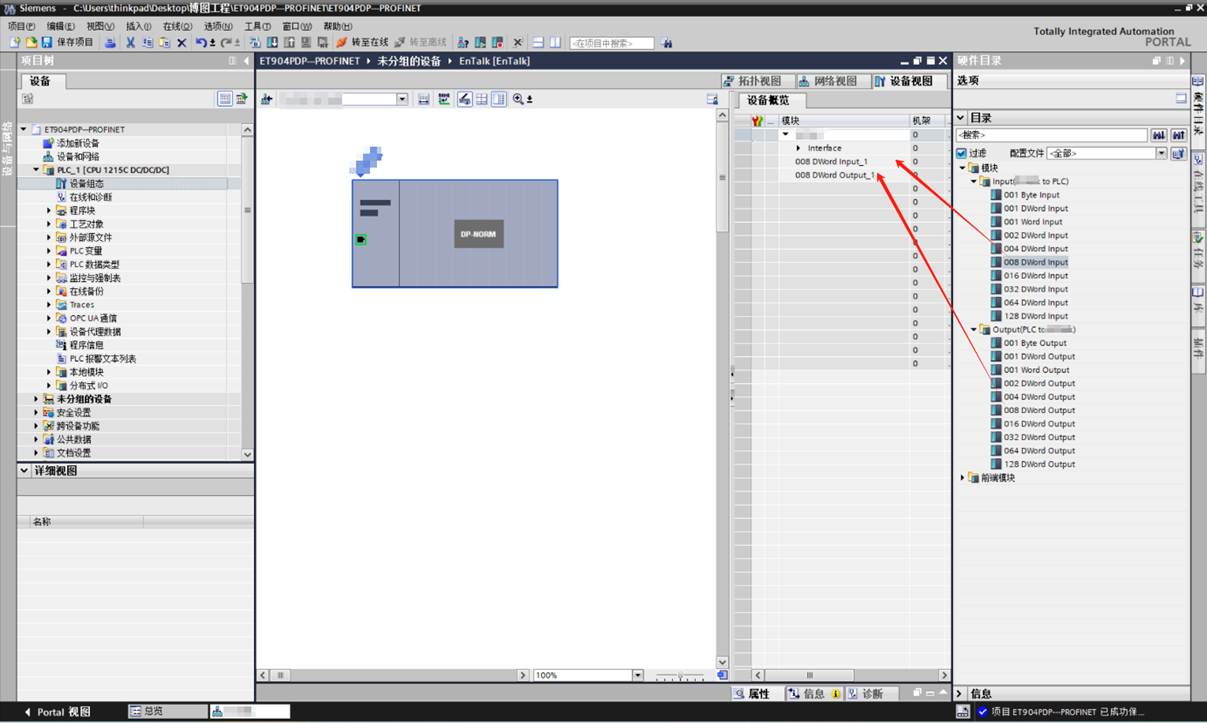
Task: Expand the 前端模块 folder in catalog
Action: point(963,477)
